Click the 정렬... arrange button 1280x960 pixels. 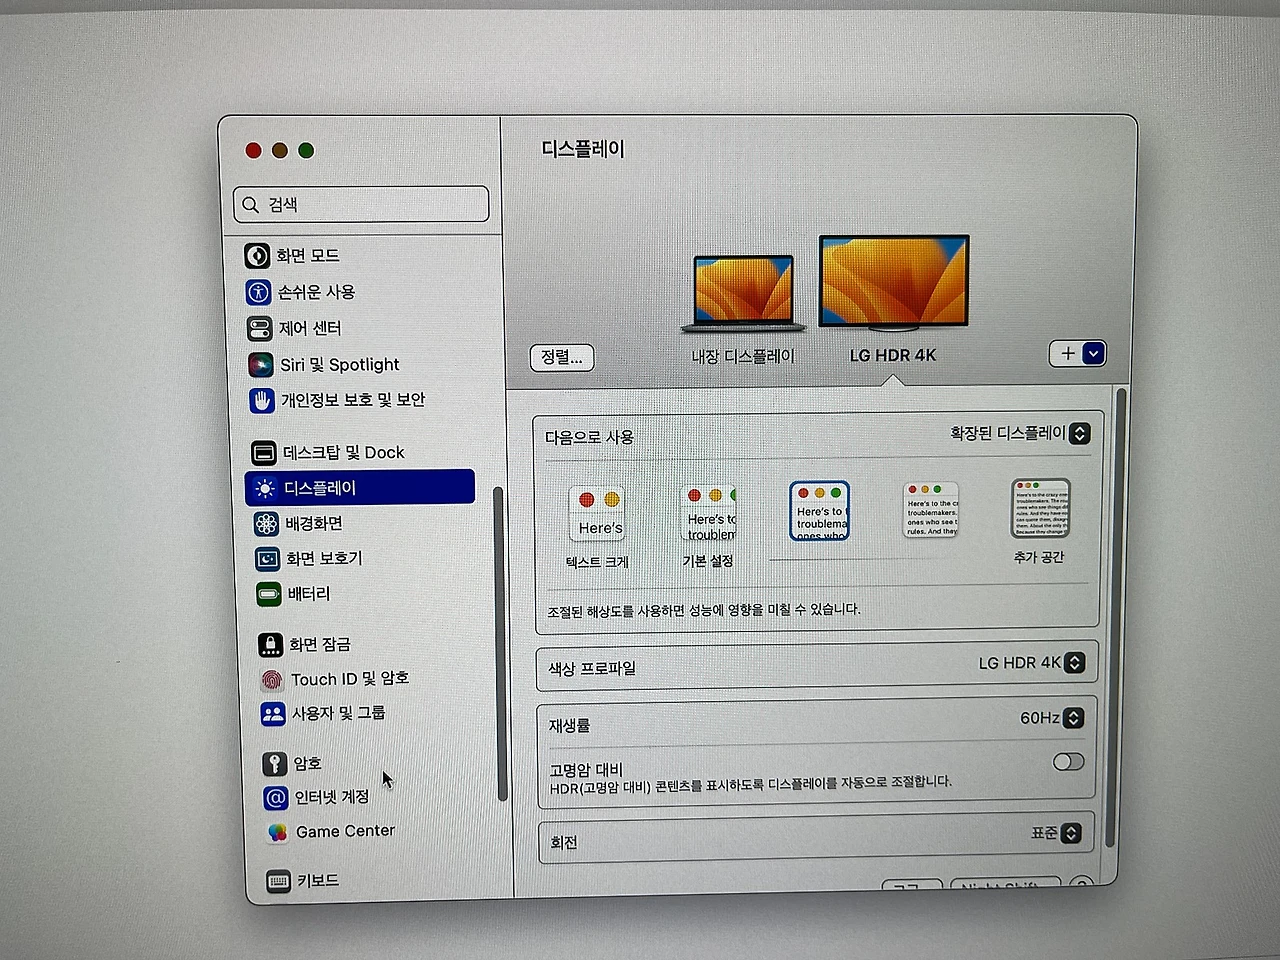pos(562,357)
